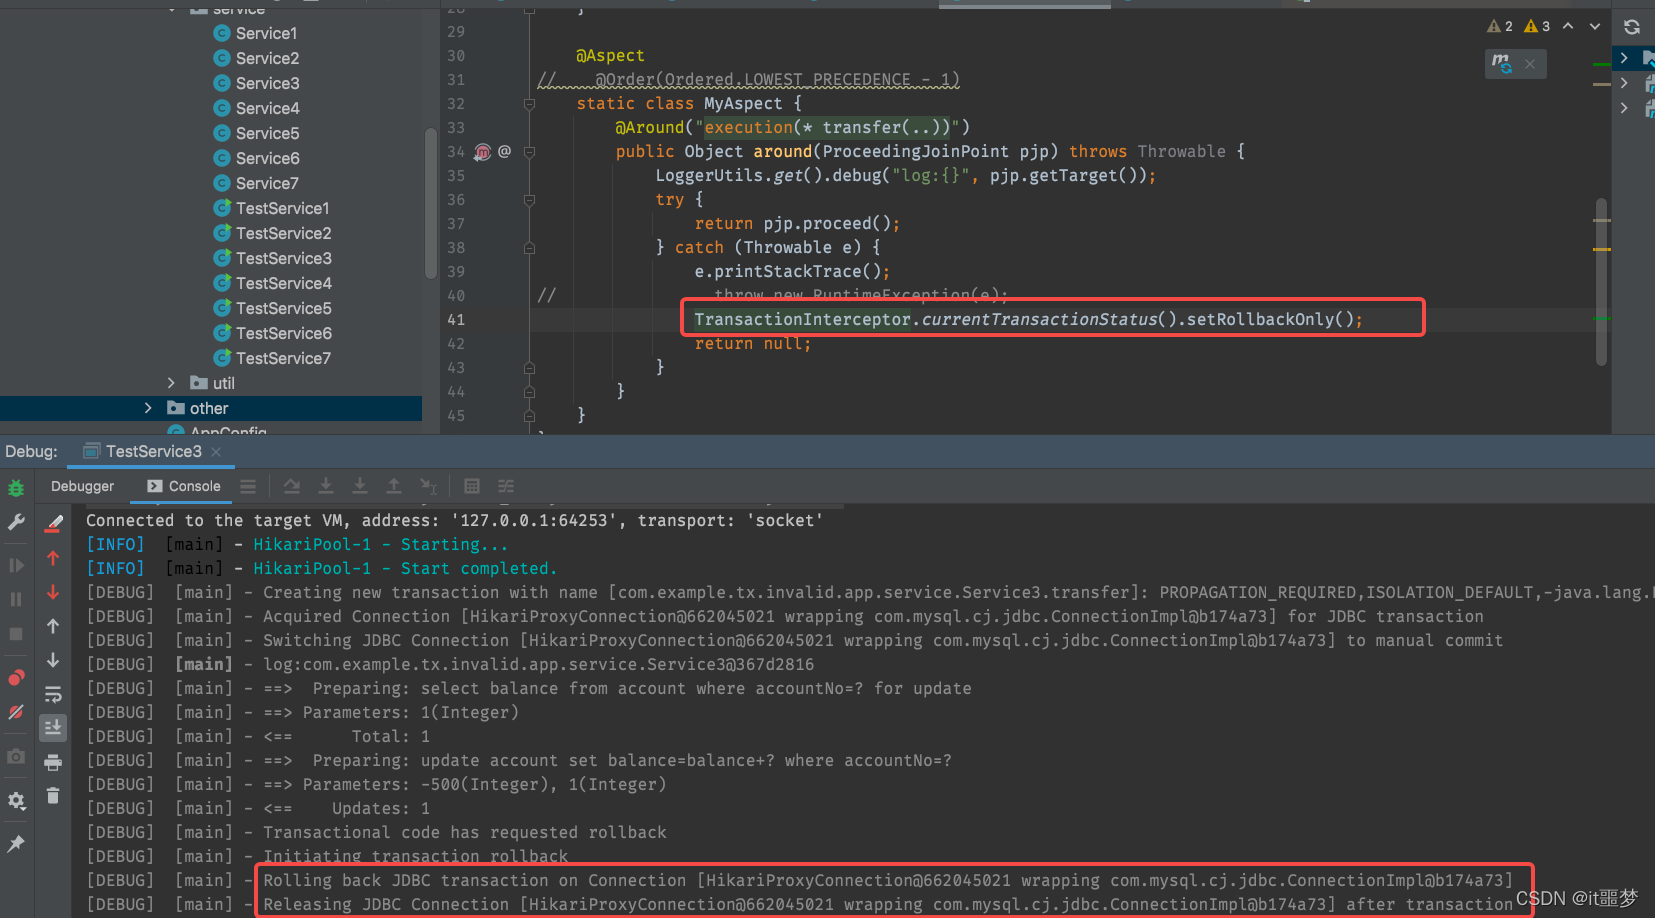
Task: Click the @ gutter marker on line 34
Action: (504, 151)
